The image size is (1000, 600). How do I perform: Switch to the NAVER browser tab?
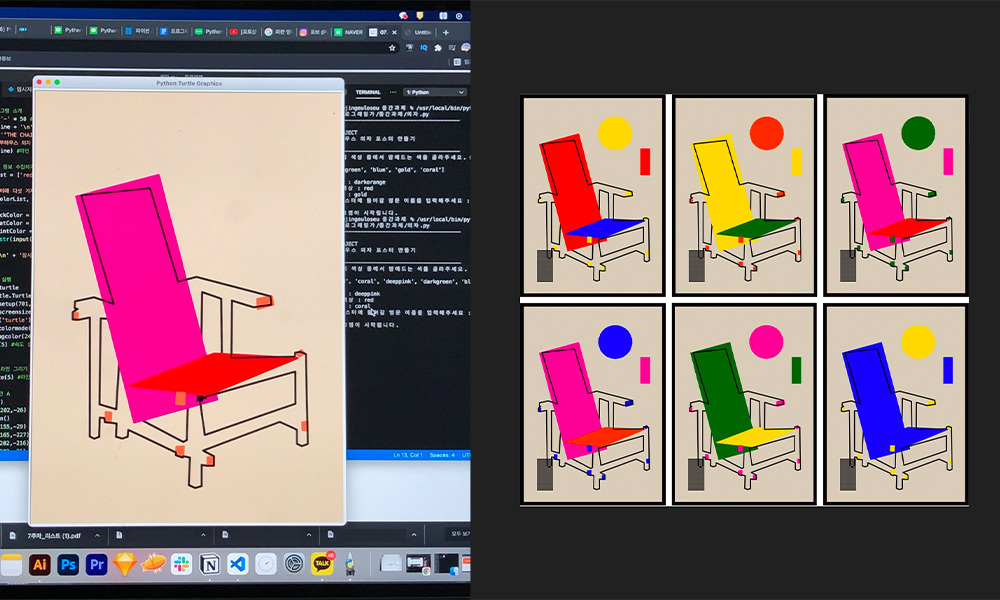[x=349, y=32]
